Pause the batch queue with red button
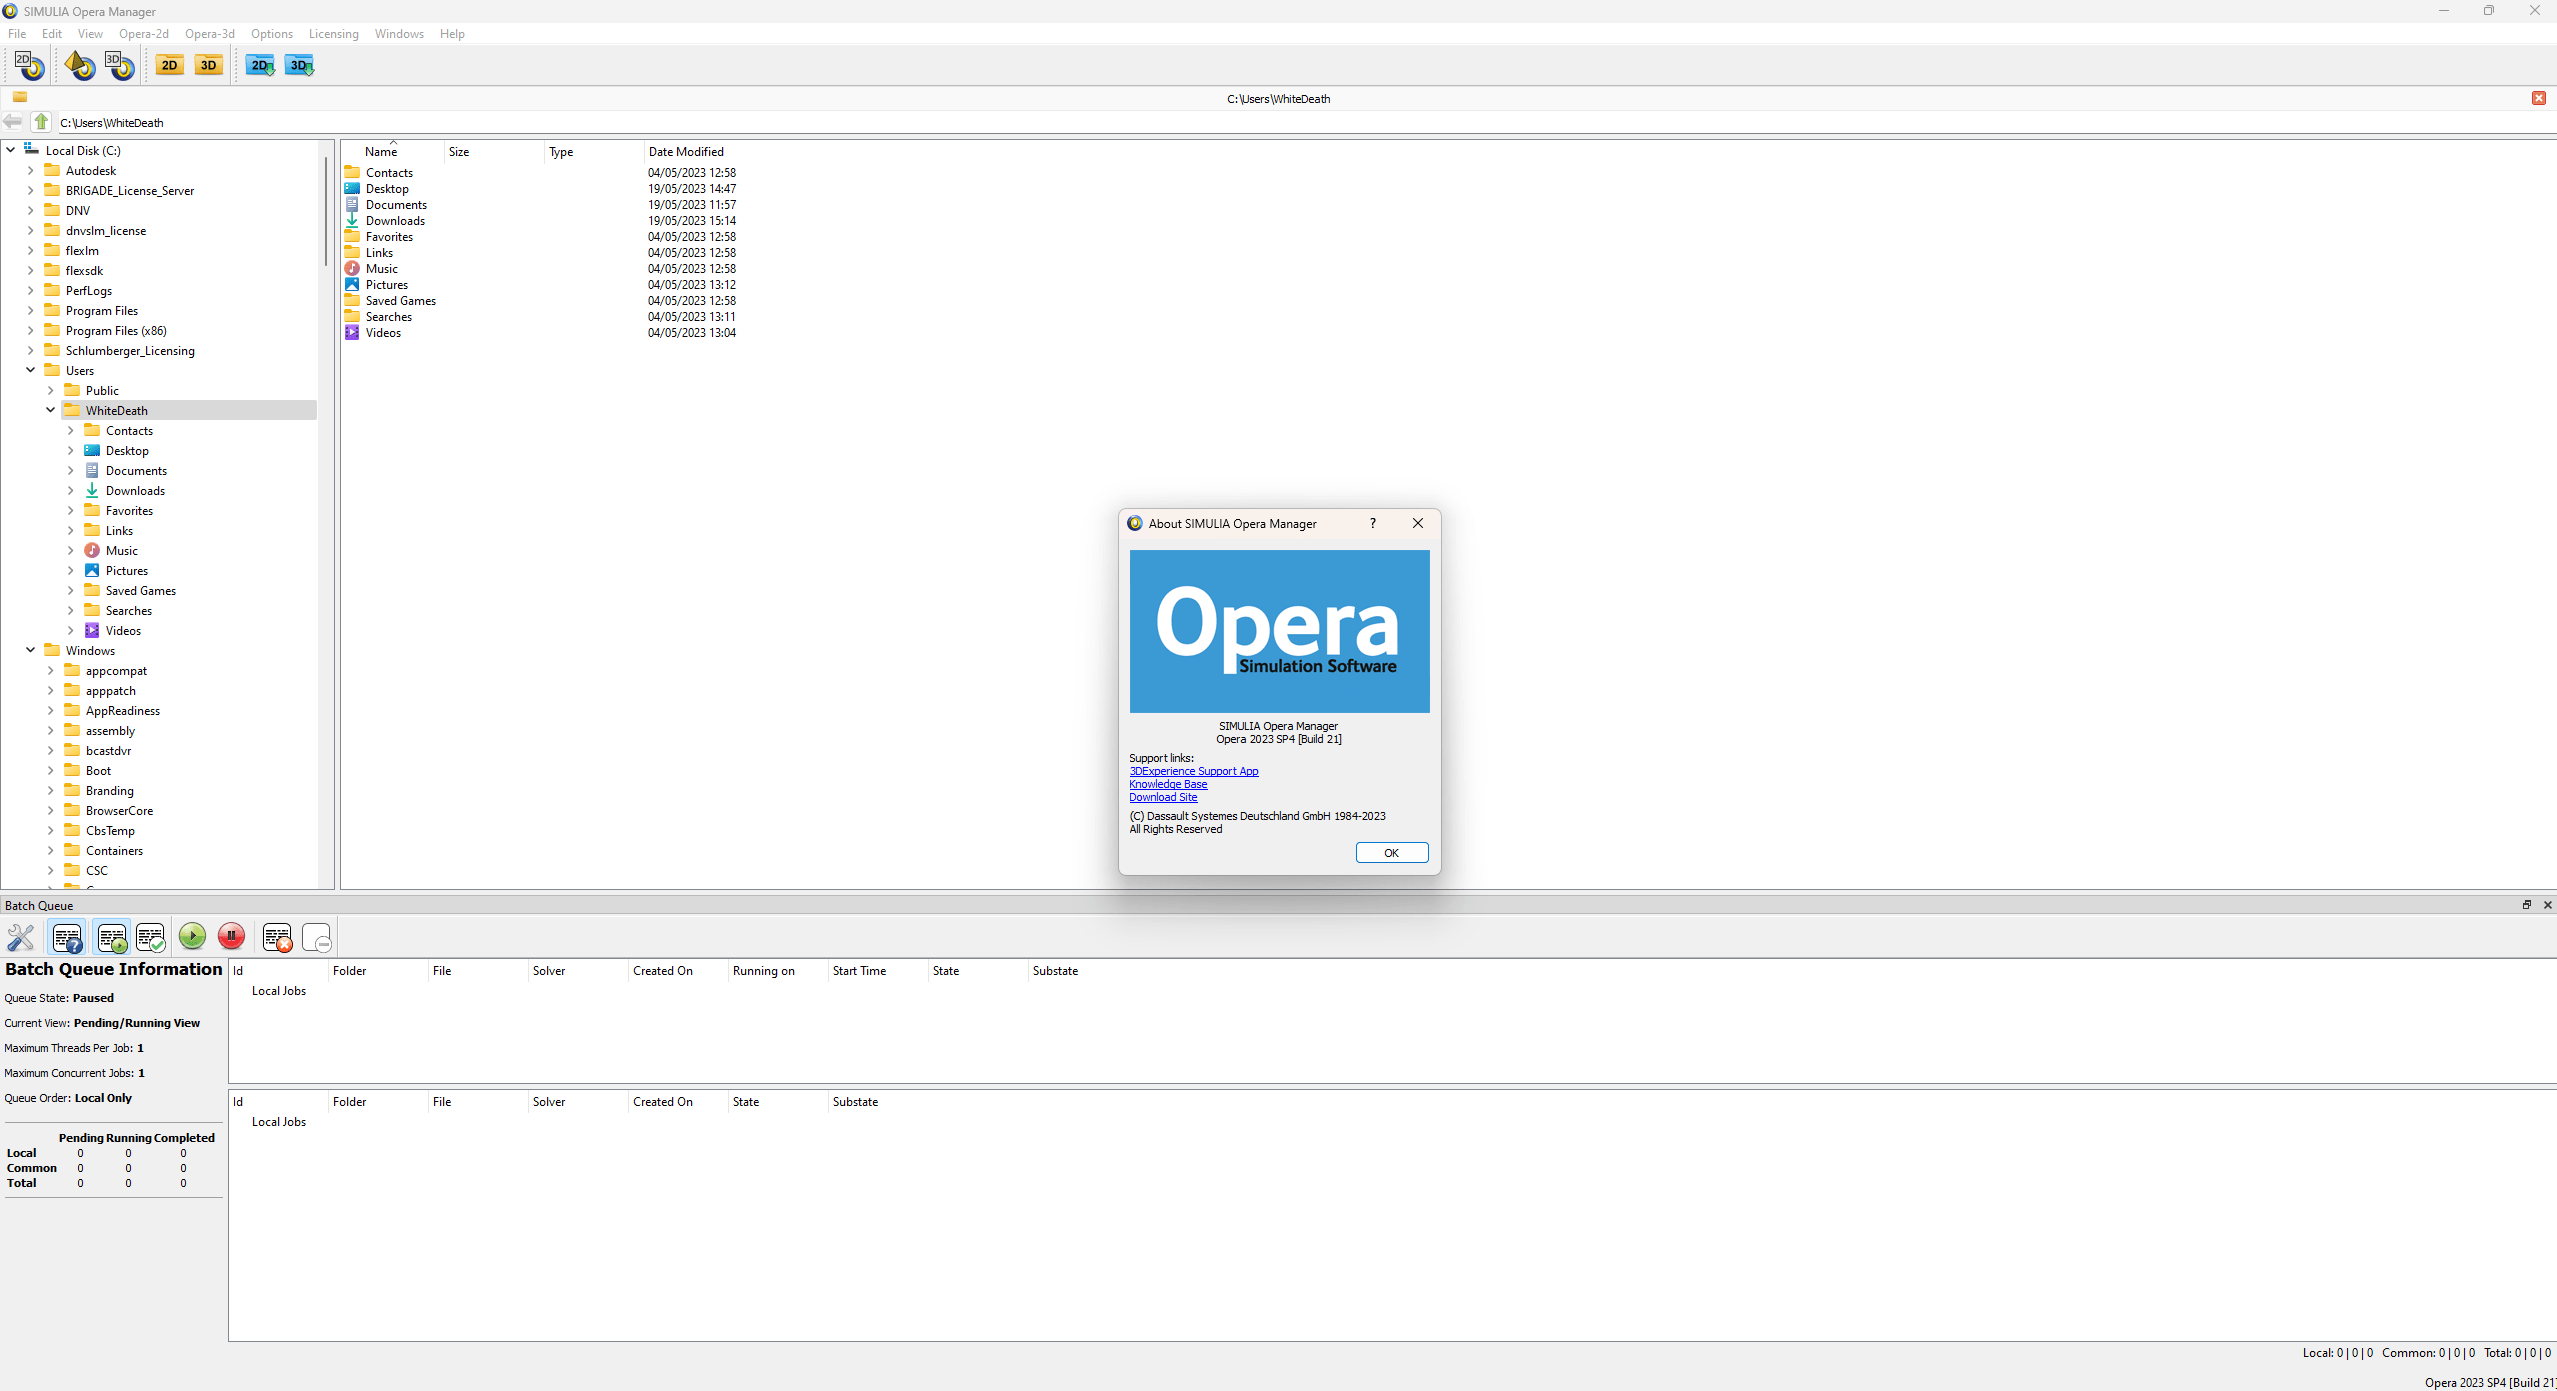2557x1391 pixels. [231, 936]
